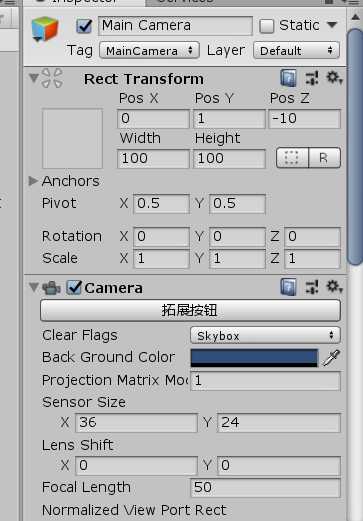
Task: Open the Default Layer dropdown
Action: (x=296, y=51)
